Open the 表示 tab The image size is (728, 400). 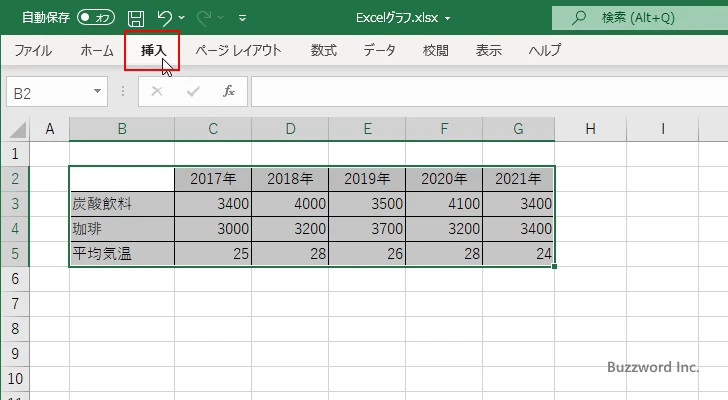click(488, 50)
